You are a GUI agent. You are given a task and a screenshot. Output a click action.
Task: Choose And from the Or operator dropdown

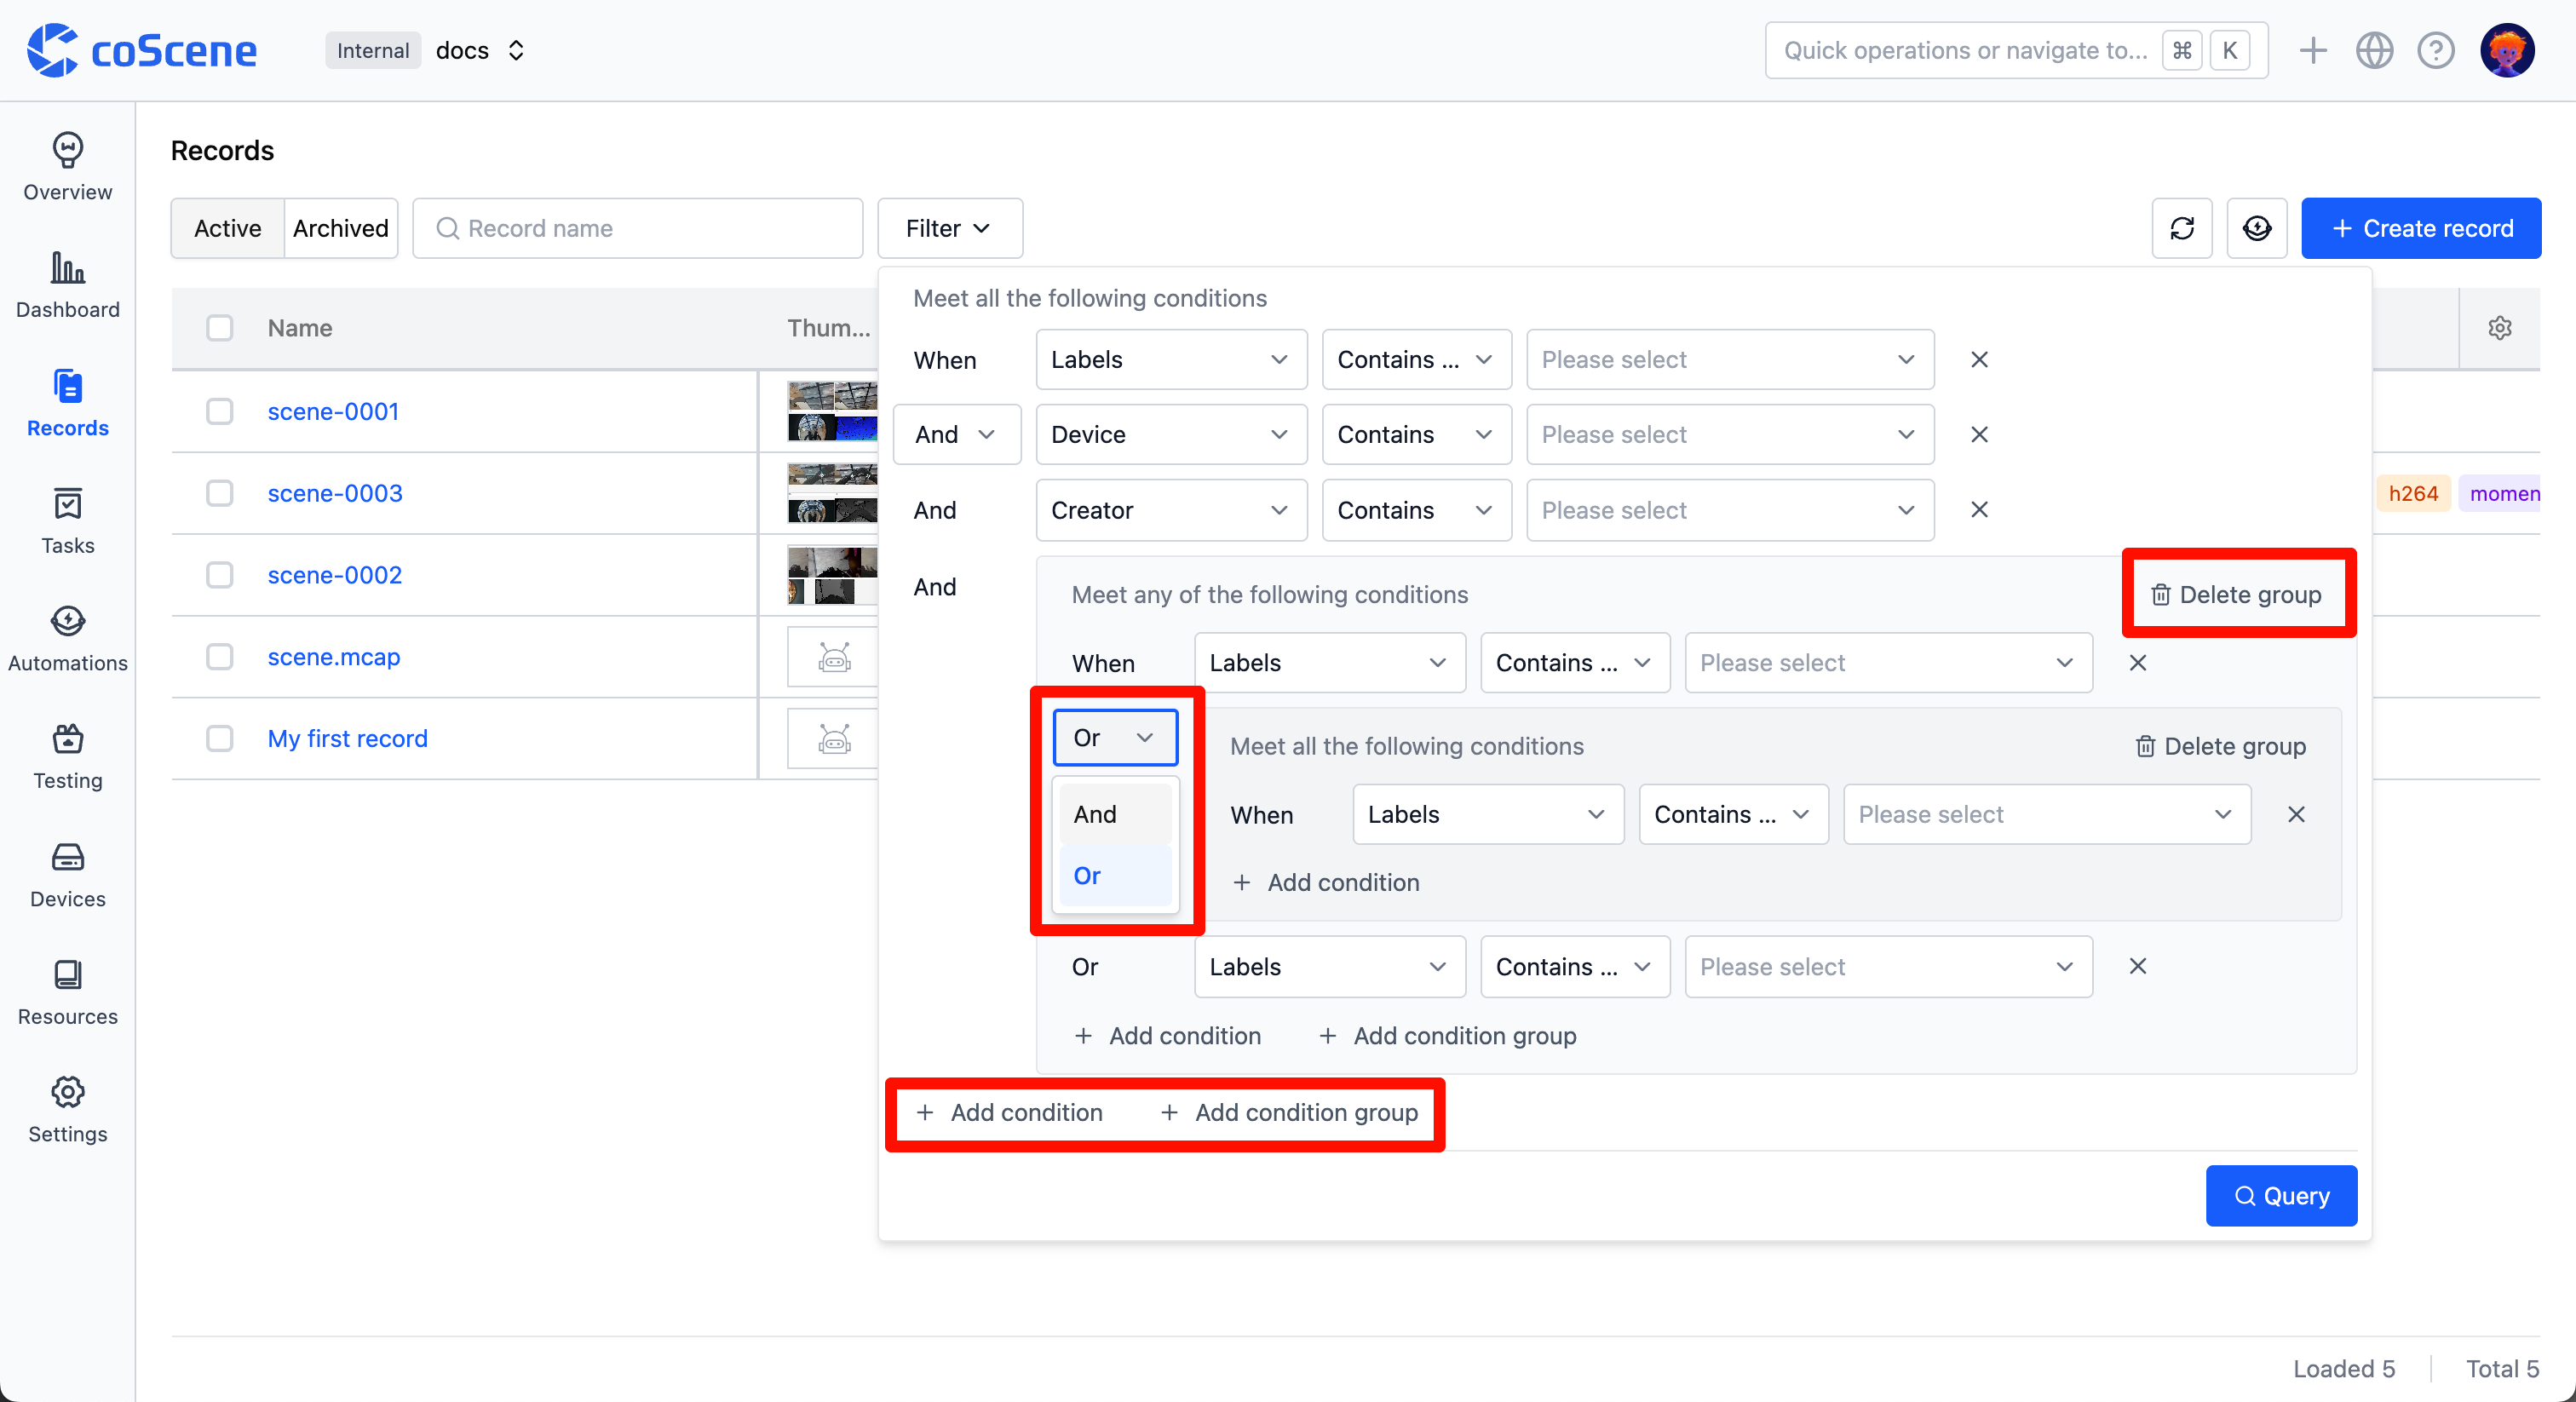[1095, 813]
